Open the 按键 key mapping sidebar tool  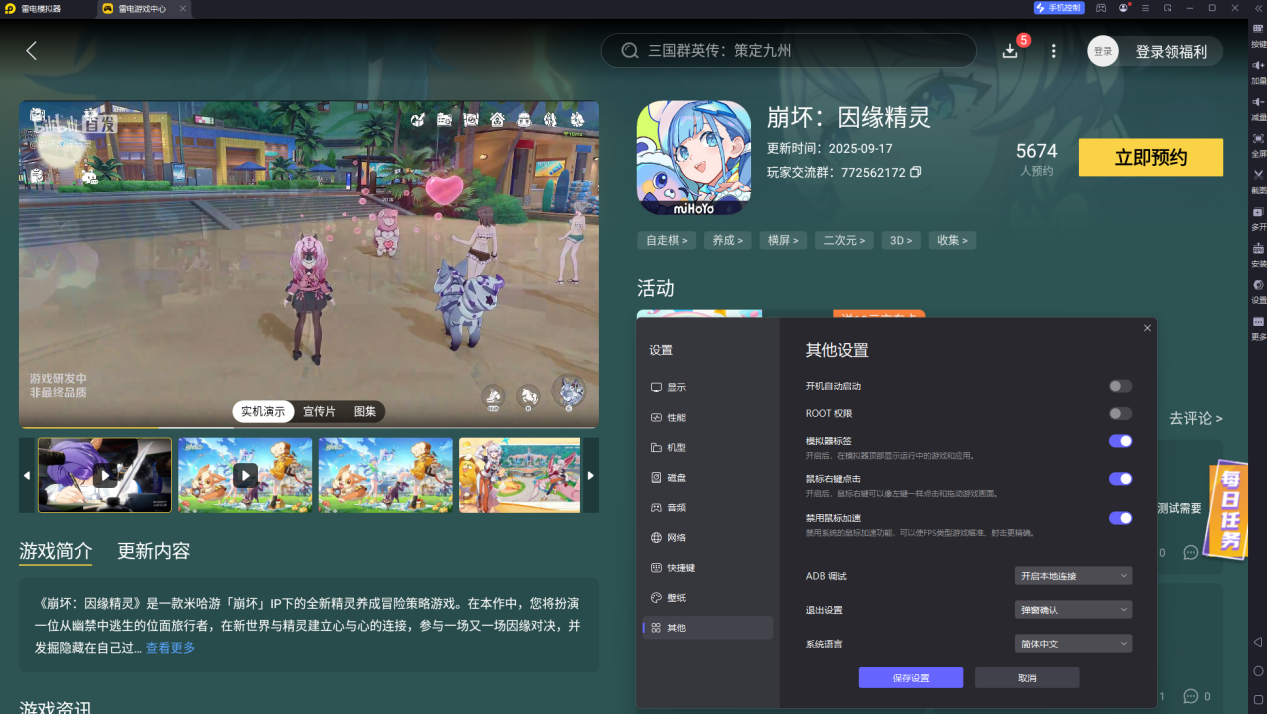pyautogui.click(x=1258, y=35)
